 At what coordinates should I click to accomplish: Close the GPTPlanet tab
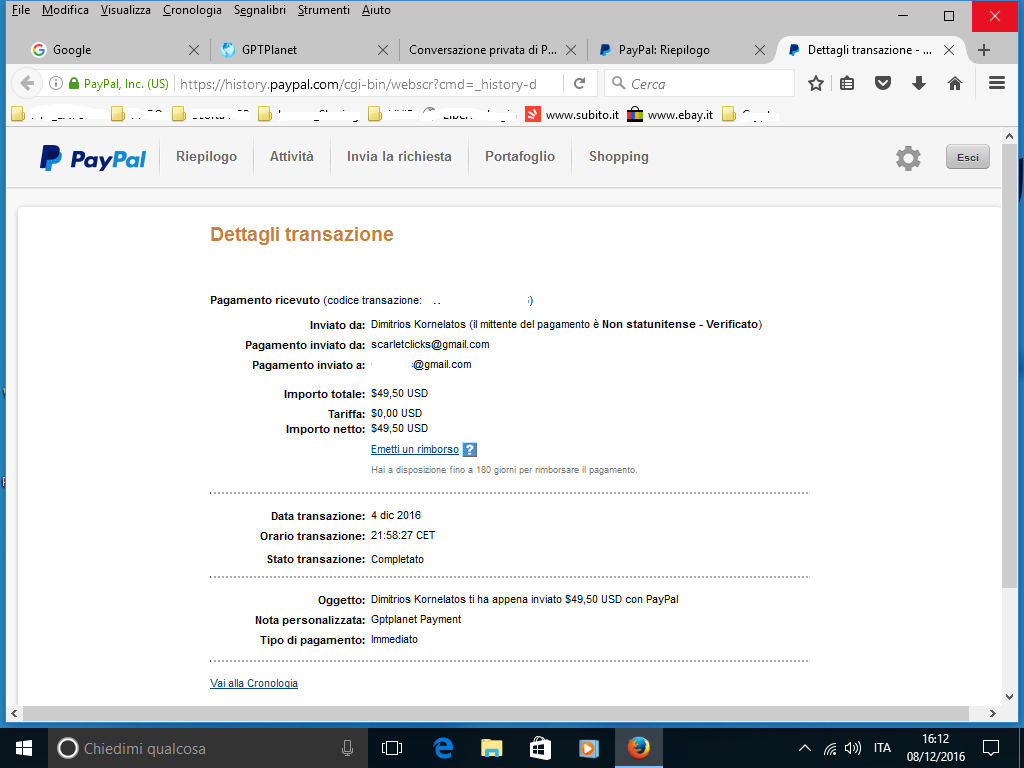coord(383,50)
